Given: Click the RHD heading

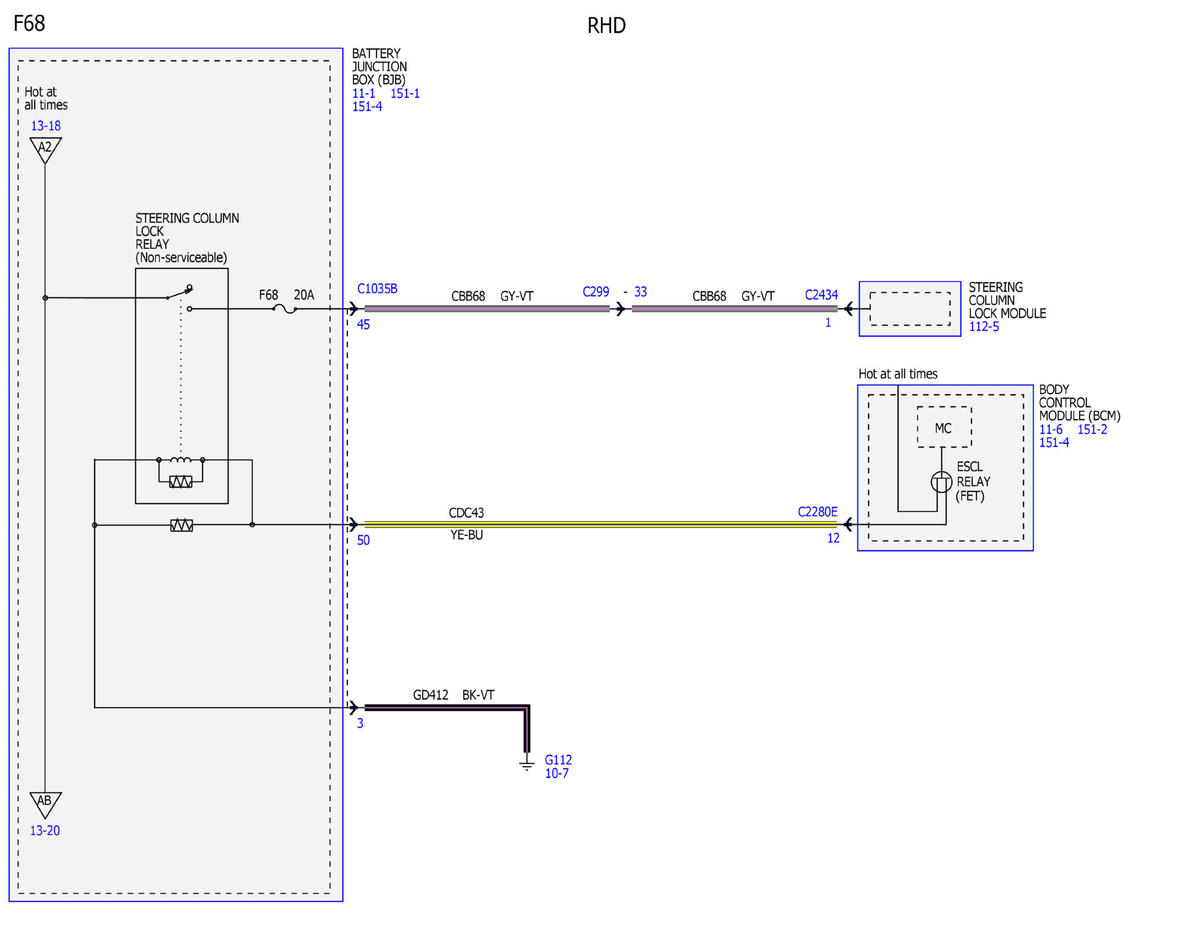Looking at the screenshot, I should click(x=606, y=26).
